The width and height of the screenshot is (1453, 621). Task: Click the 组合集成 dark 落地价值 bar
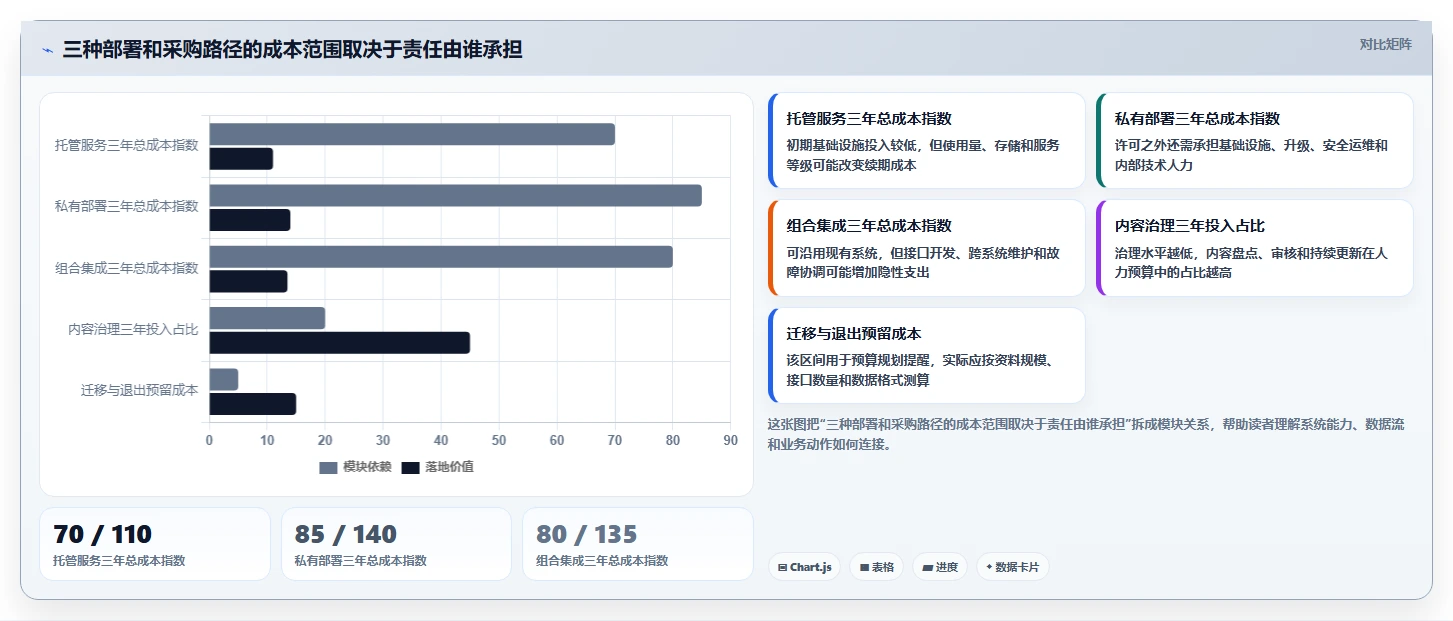pos(248,281)
